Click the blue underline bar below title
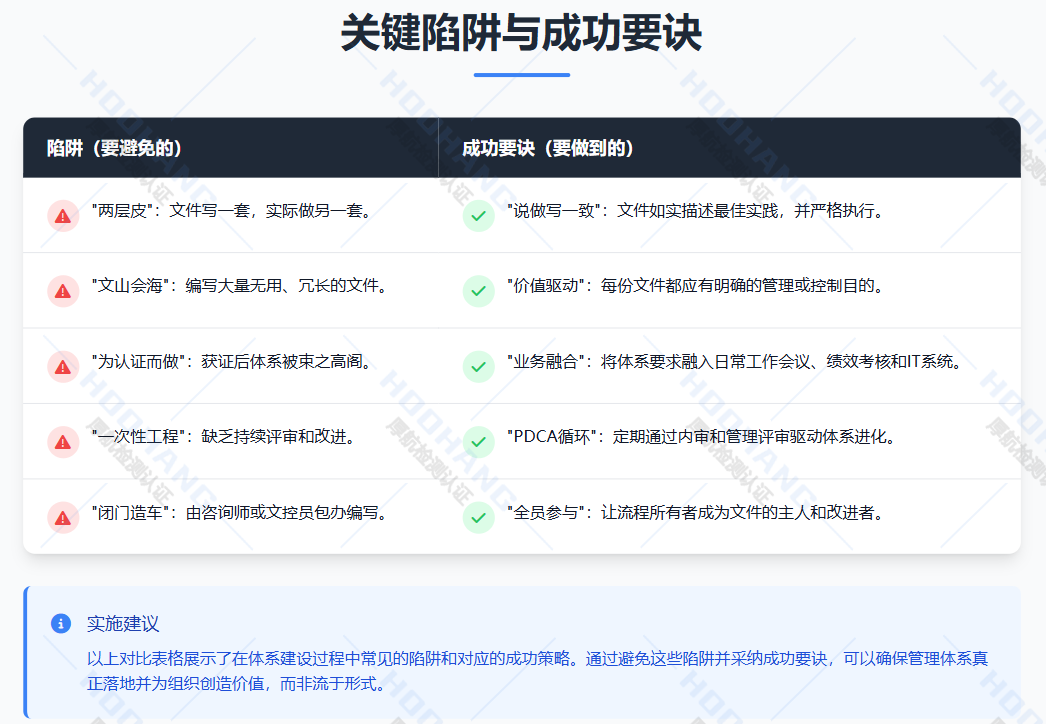This screenshot has height=724, width=1046. tap(521, 75)
